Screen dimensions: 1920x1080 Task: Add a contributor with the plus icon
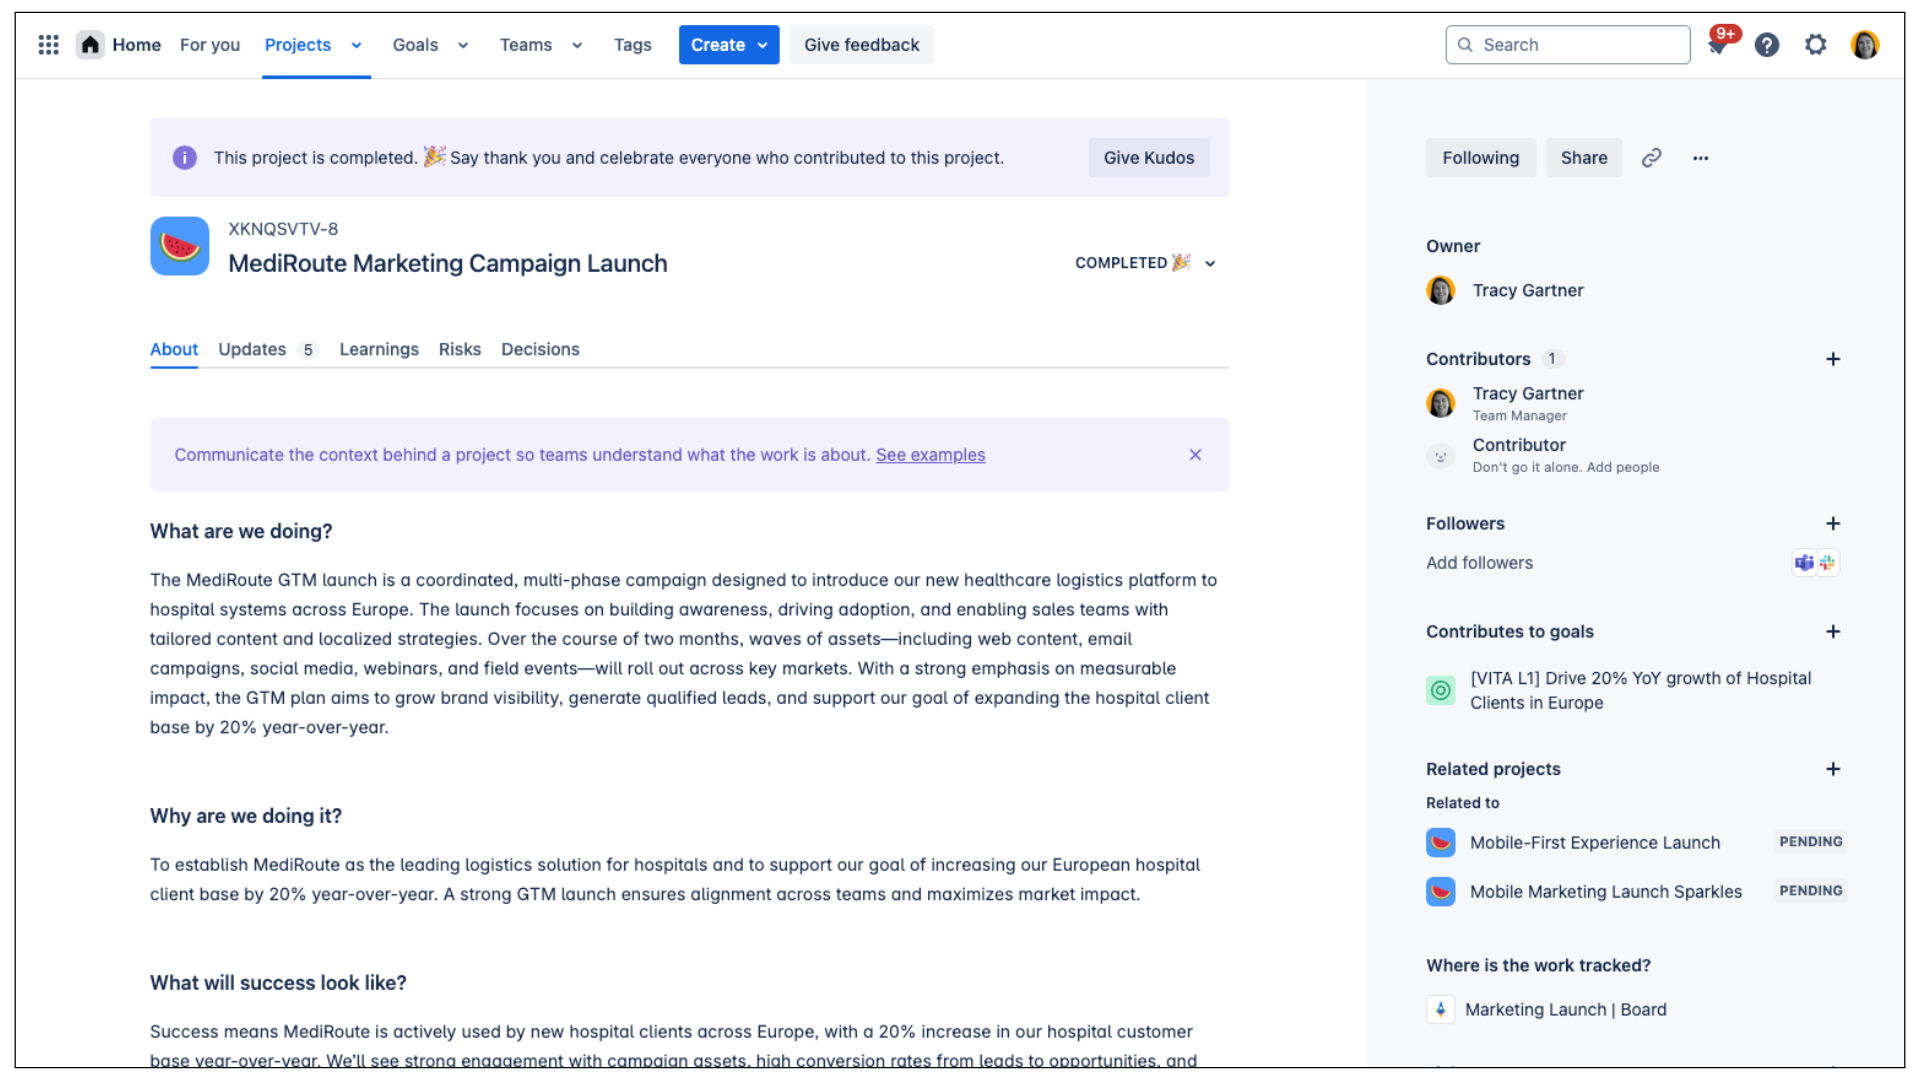pos(1833,358)
